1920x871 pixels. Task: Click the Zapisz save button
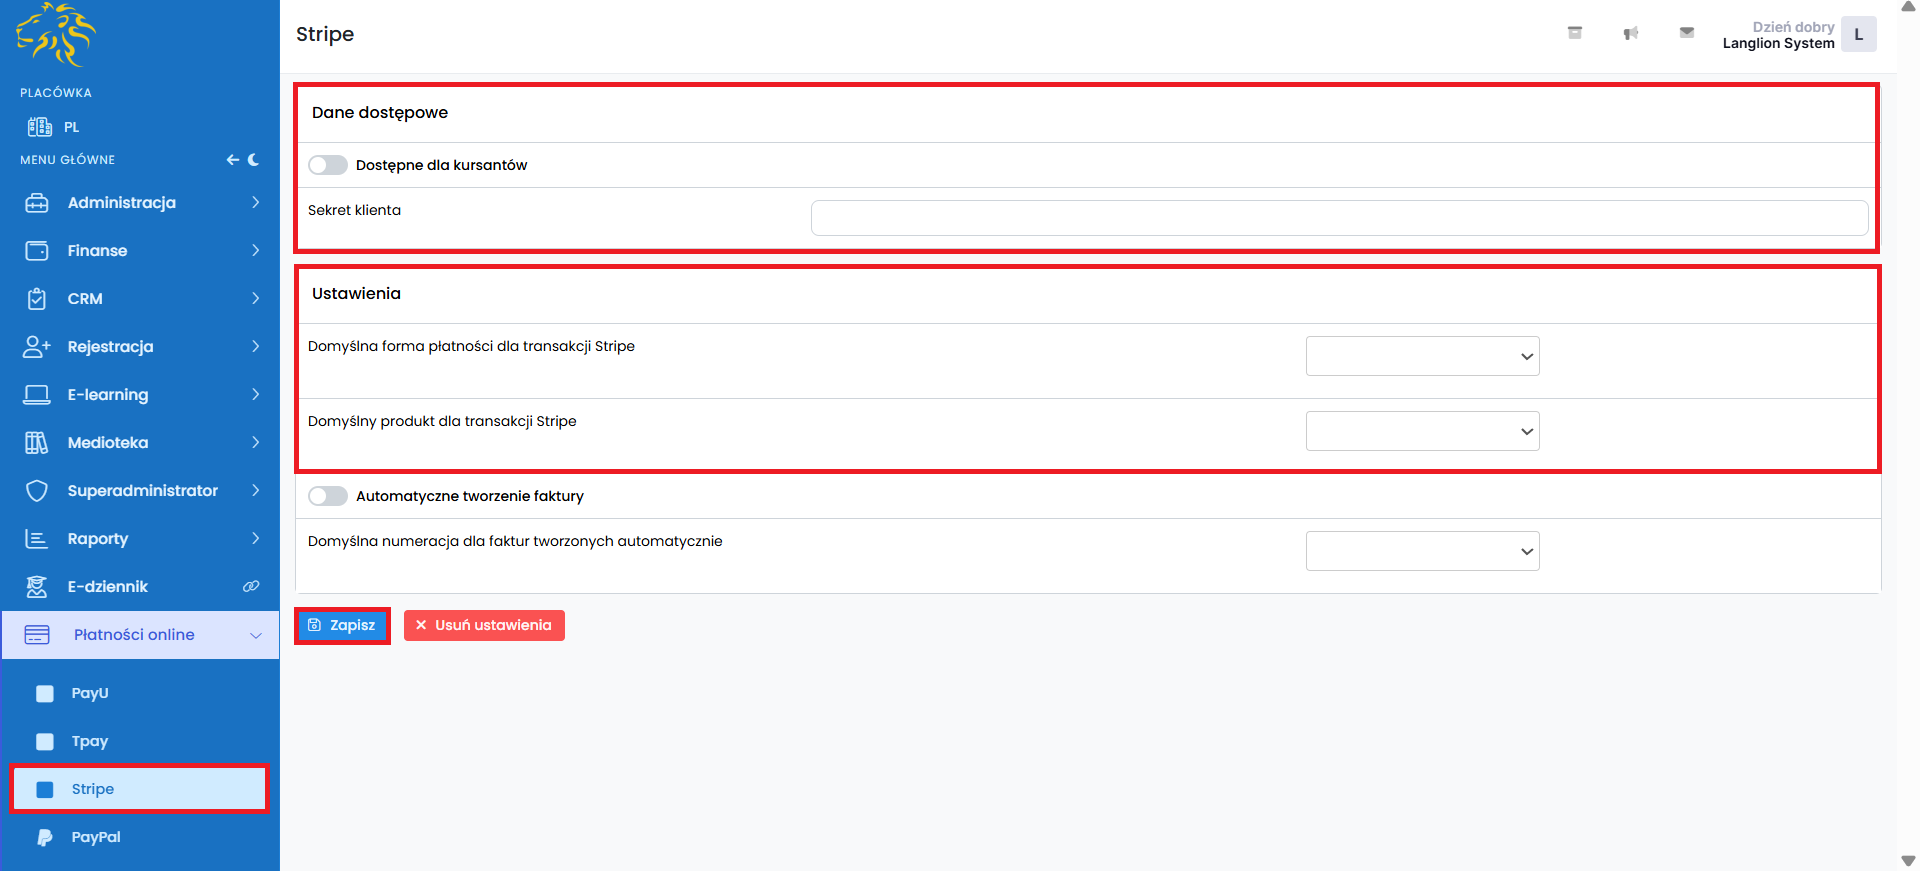point(342,625)
